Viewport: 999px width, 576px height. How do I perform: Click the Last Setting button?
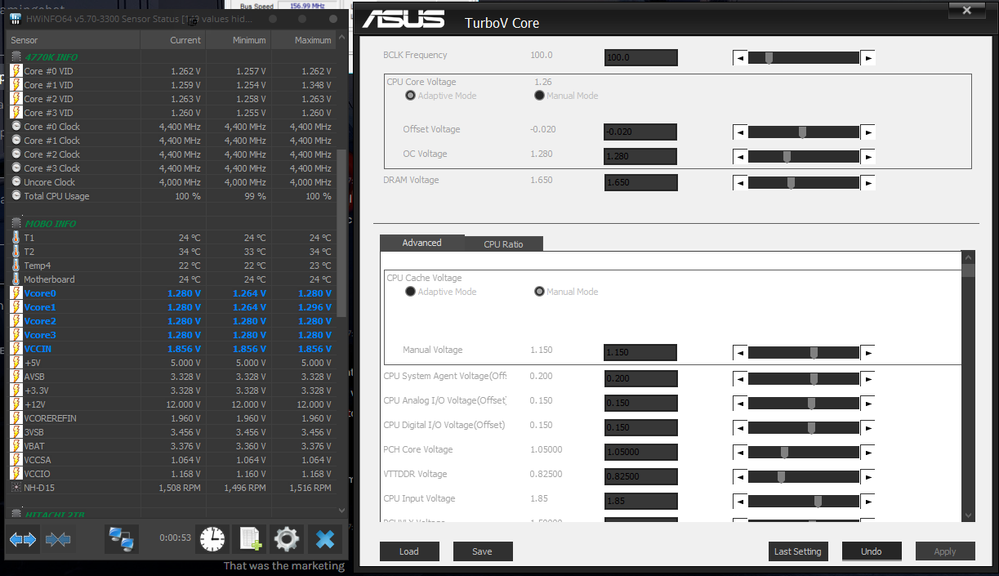pyautogui.click(x=798, y=551)
